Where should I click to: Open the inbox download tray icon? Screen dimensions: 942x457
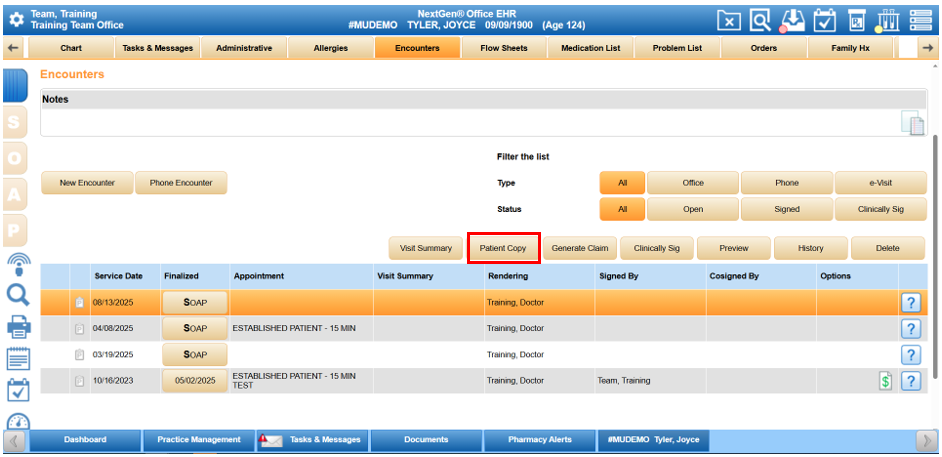(793, 19)
